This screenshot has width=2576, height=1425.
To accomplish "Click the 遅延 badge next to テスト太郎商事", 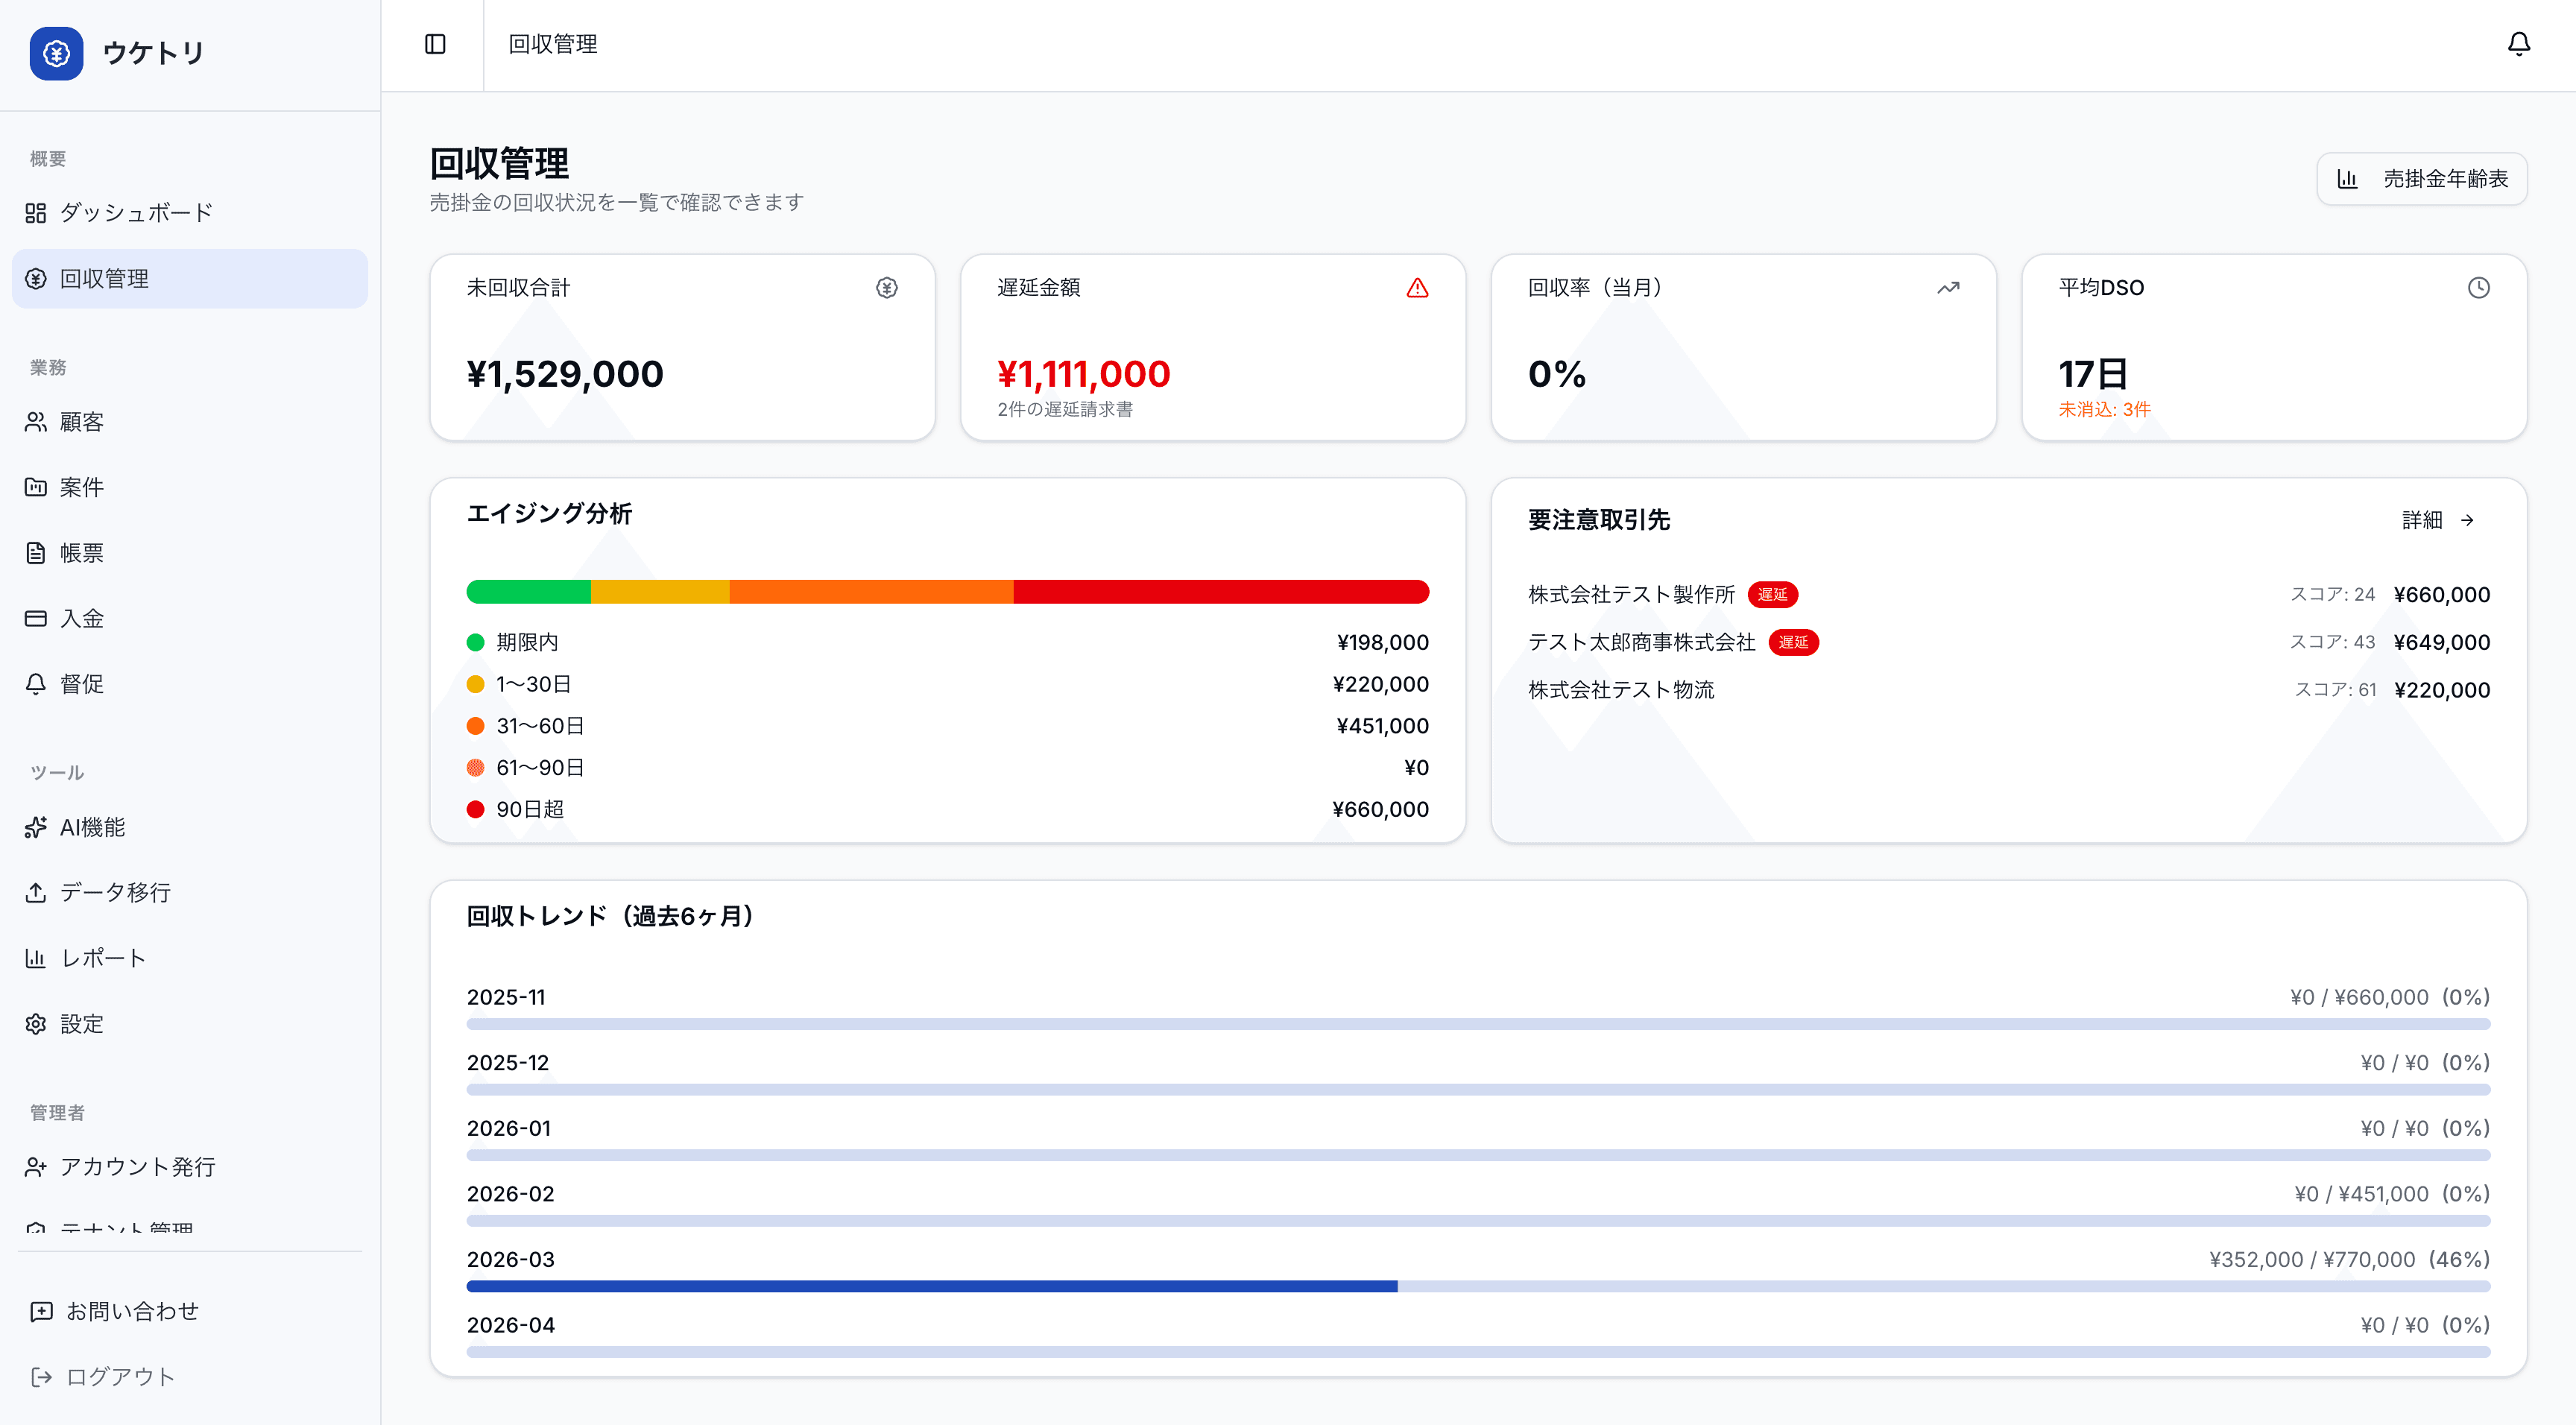I will pyautogui.click(x=1793, y=643).
